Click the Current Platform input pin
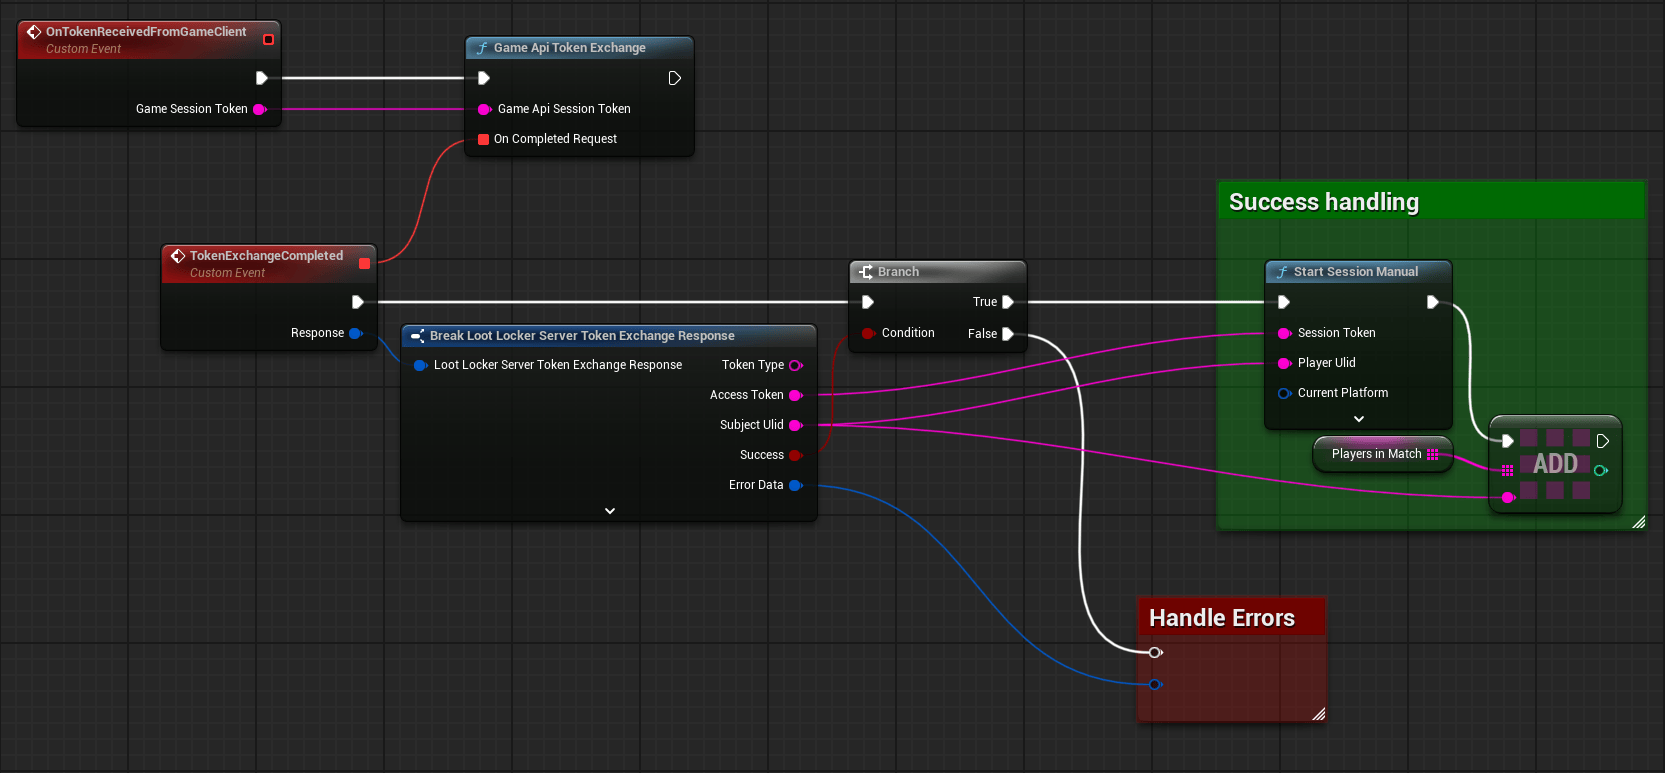1665x773 pixels. click(x=1284, y=393)
